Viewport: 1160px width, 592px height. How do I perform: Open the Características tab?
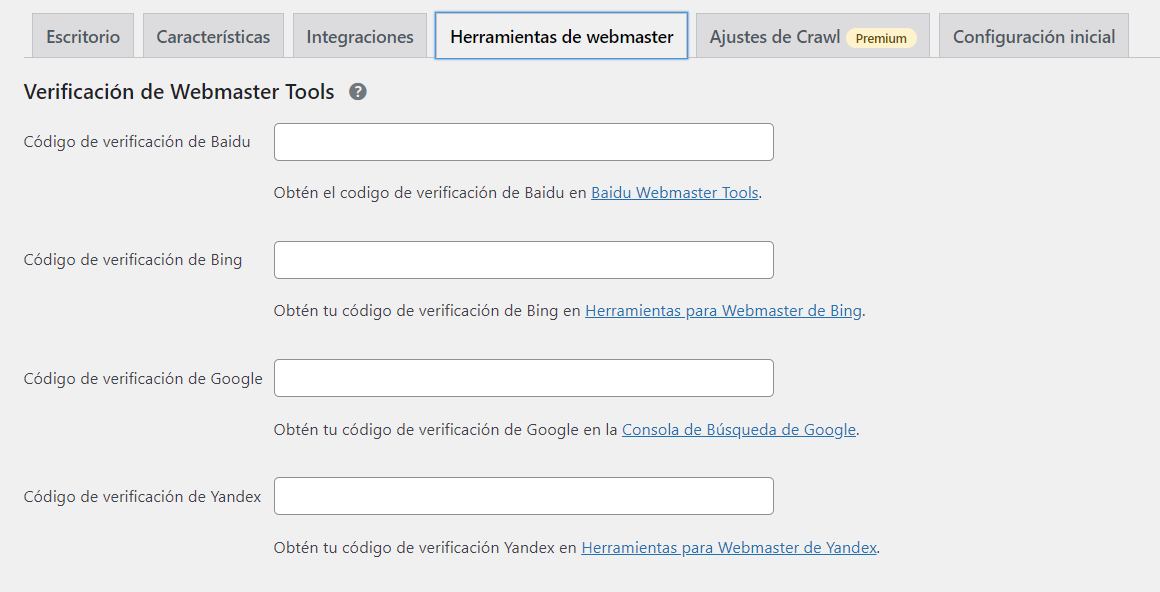tap(213, 34)
